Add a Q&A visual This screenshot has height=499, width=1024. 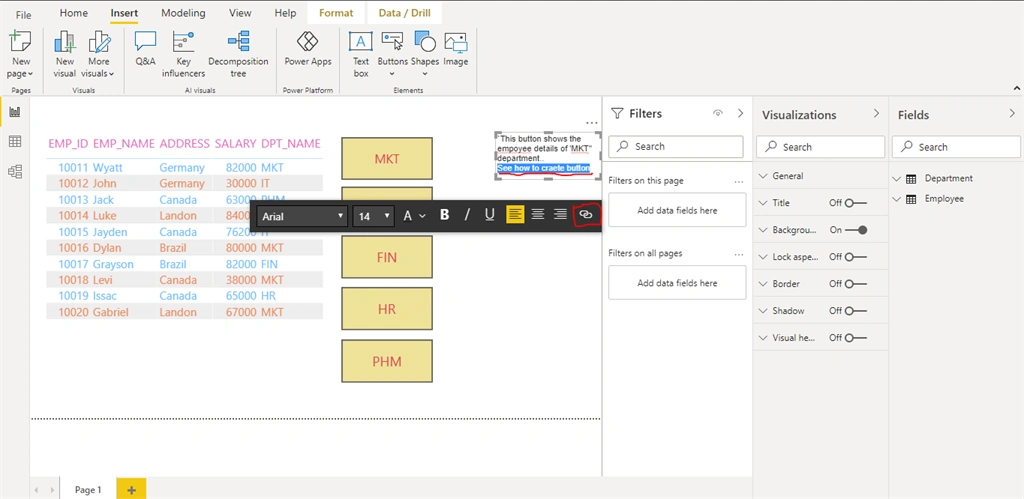145,49
